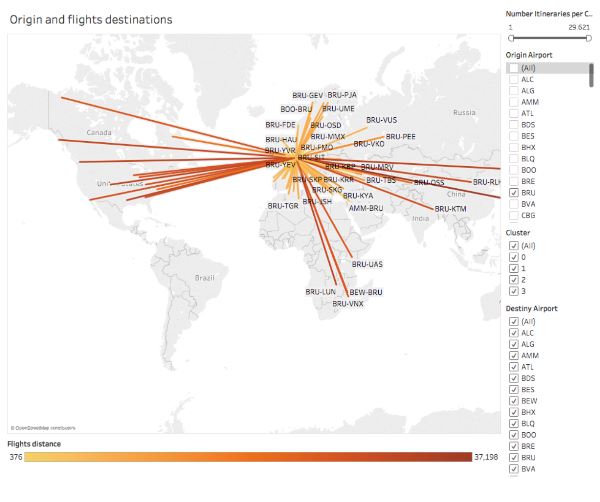
Task: Check the (All) box under Origin Airport
Action: click(514, 68)
